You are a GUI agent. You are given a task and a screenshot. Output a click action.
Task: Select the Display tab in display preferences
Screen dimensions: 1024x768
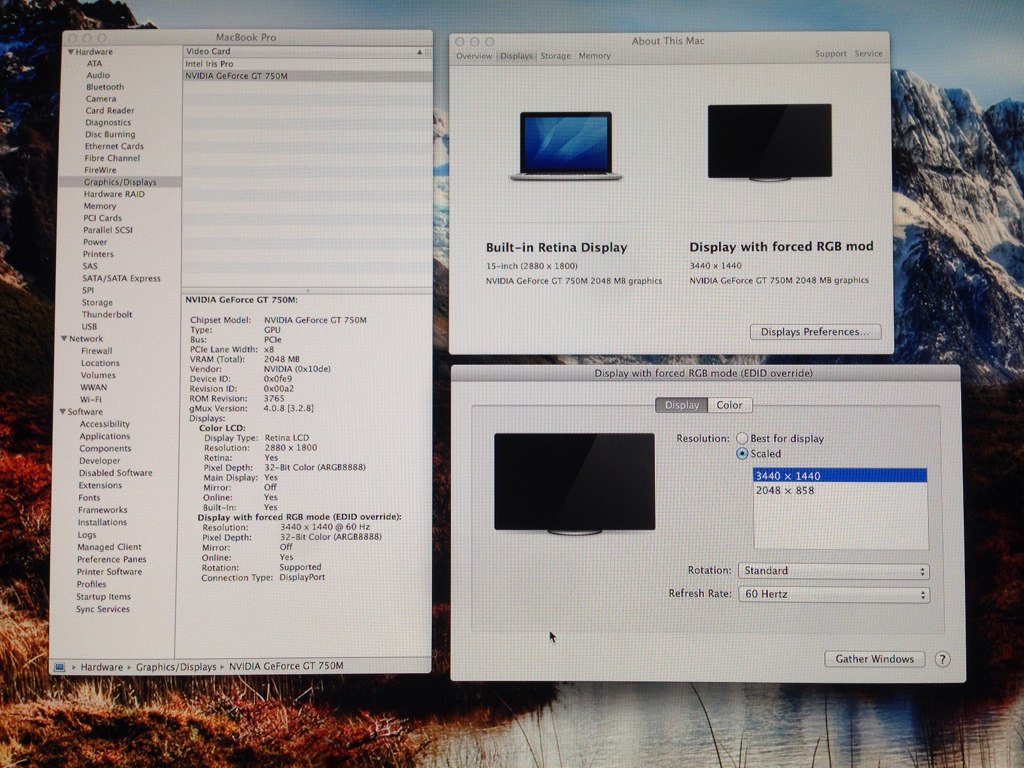pos(682,405)
